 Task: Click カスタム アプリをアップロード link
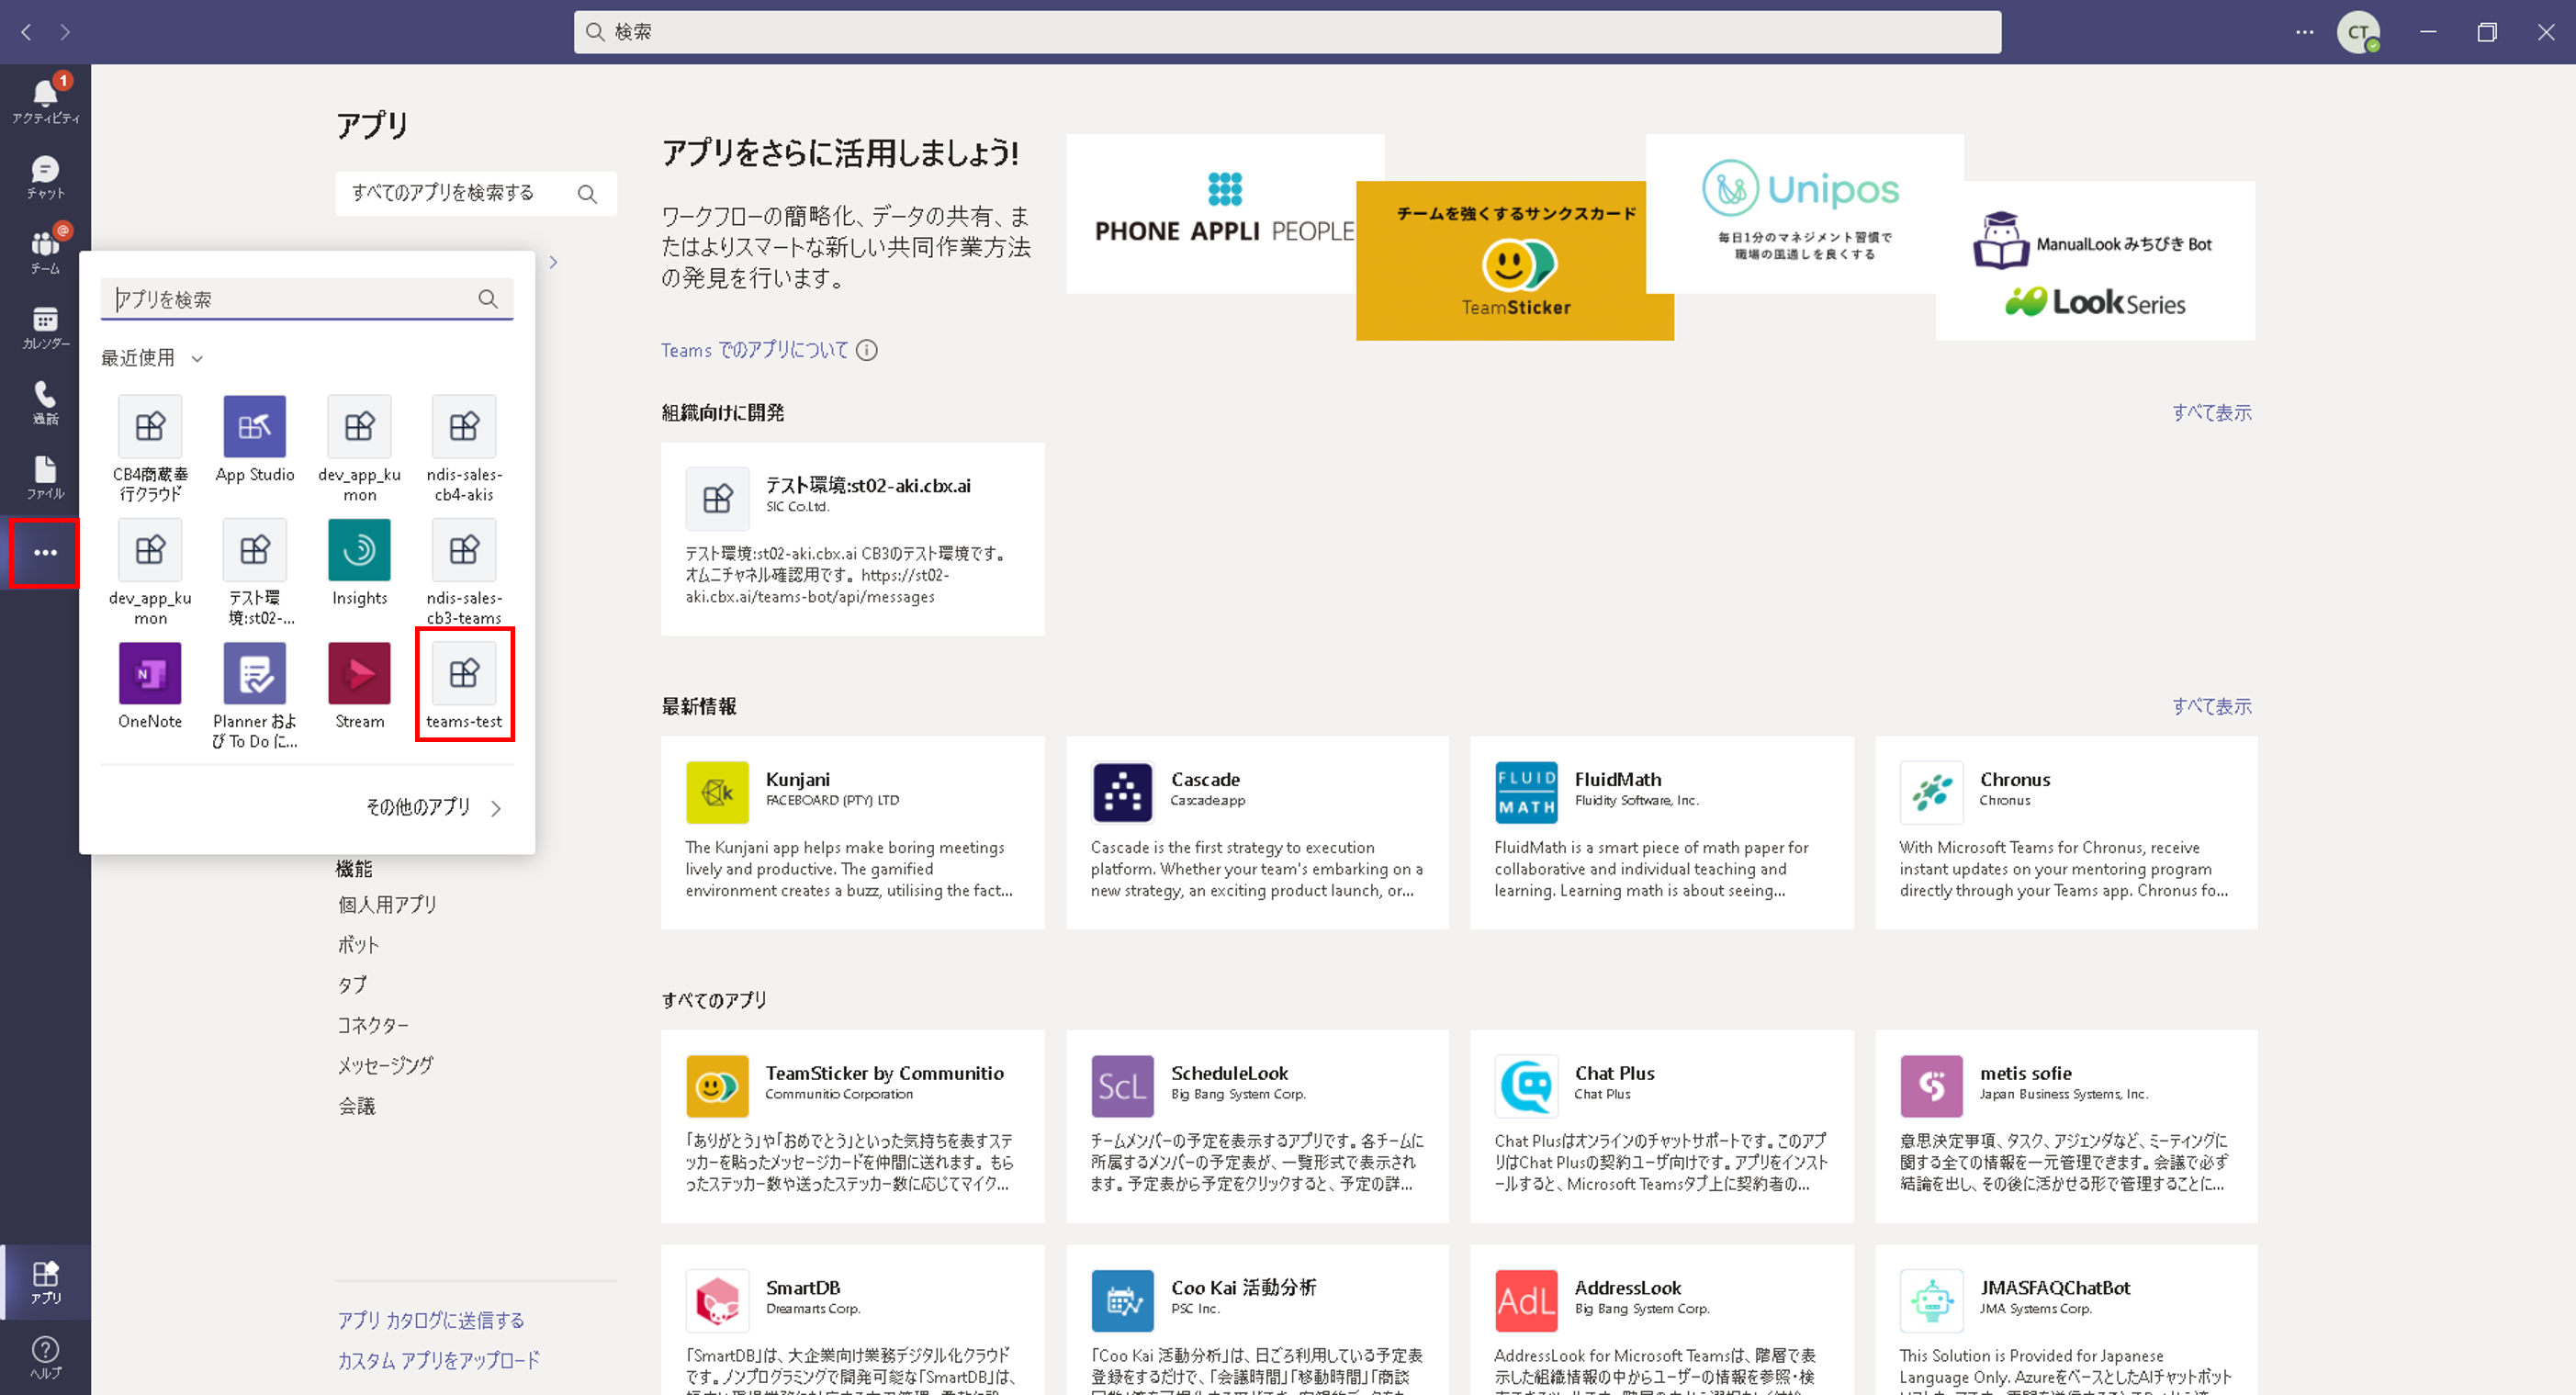438,1360
